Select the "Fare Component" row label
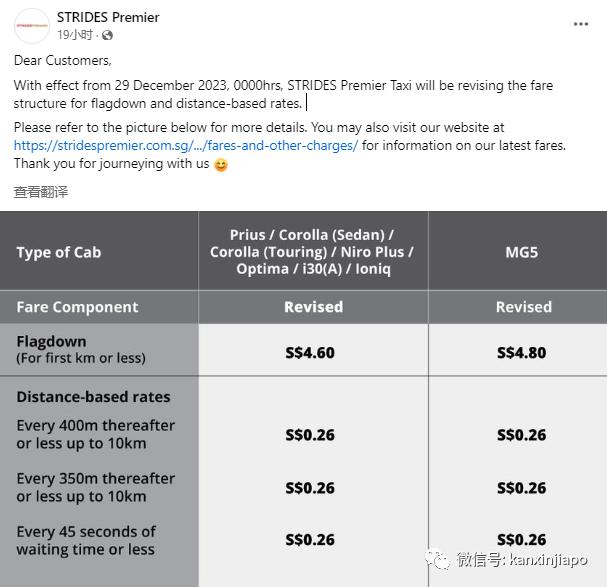 click(77, 307)
